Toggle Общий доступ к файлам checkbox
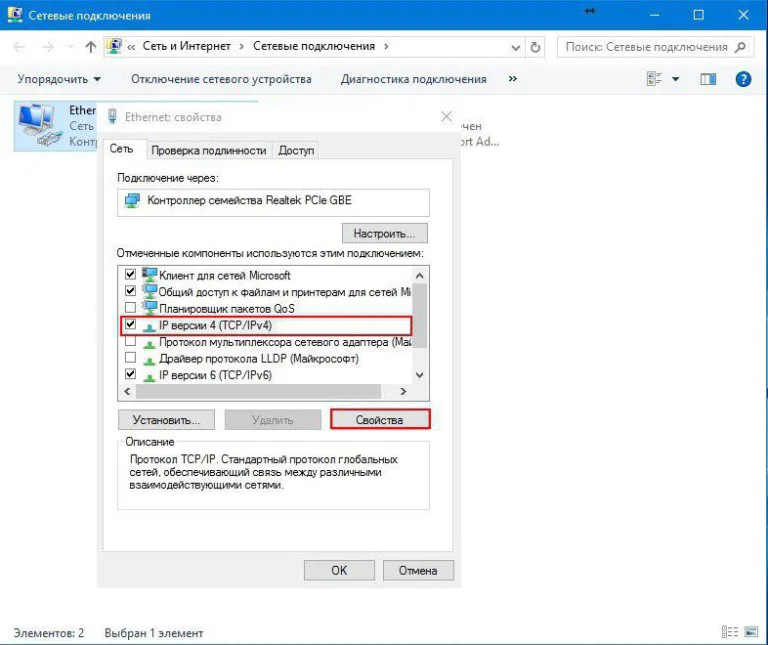 pyautogui.click(x=130, y=290)
